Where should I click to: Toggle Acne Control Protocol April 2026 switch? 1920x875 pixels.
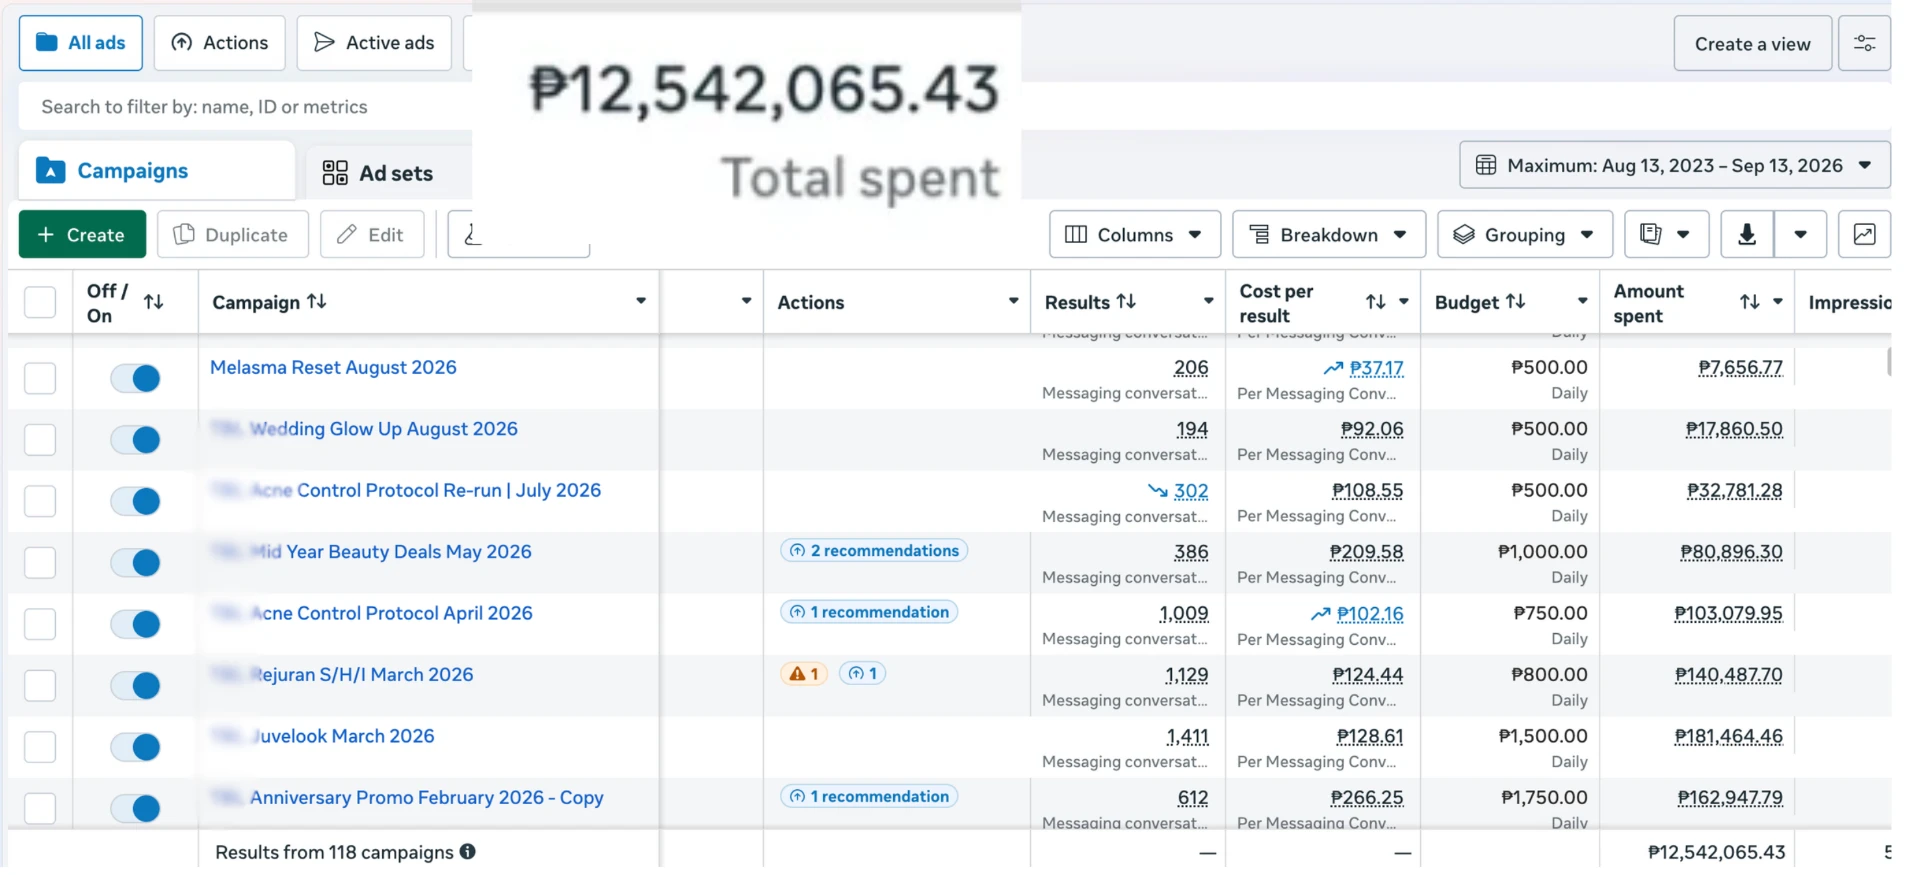point(135,624)
